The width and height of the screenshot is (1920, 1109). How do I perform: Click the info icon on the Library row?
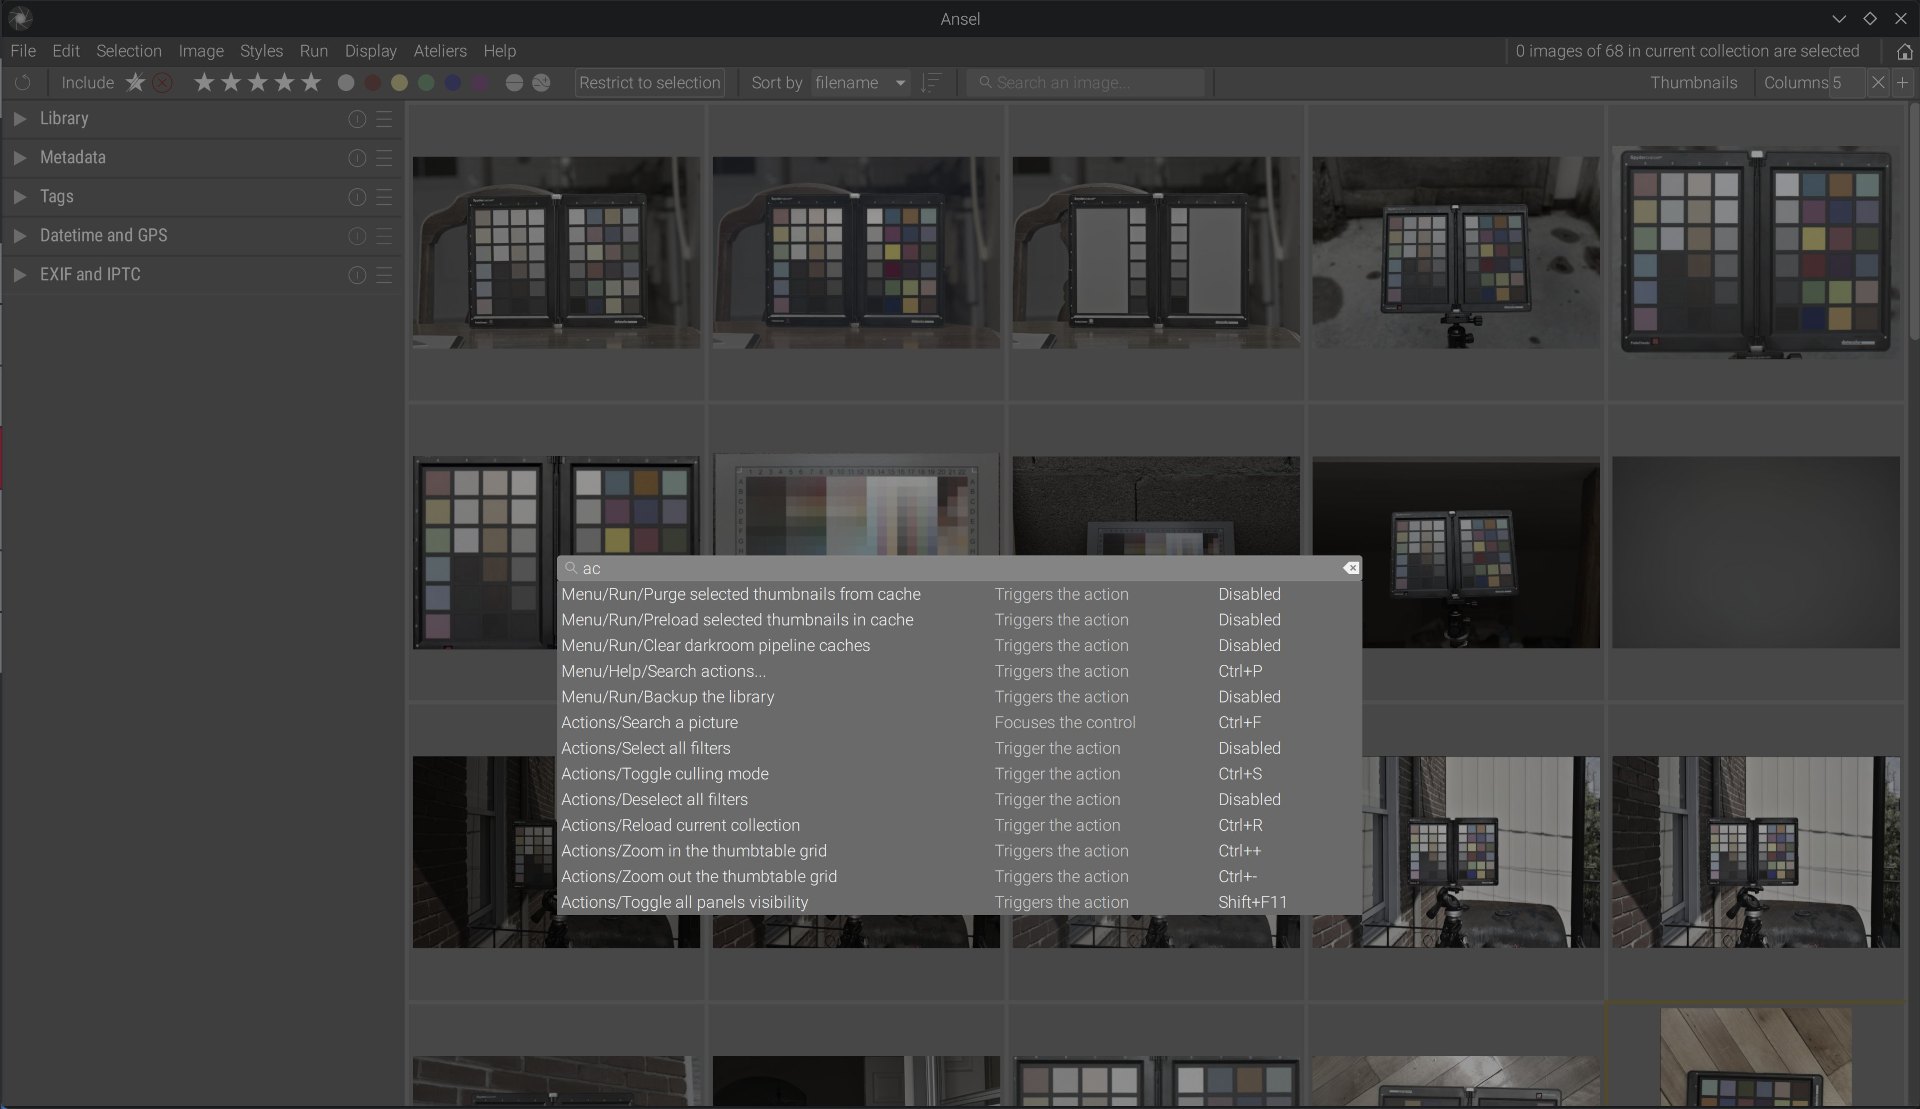(357, 119)
